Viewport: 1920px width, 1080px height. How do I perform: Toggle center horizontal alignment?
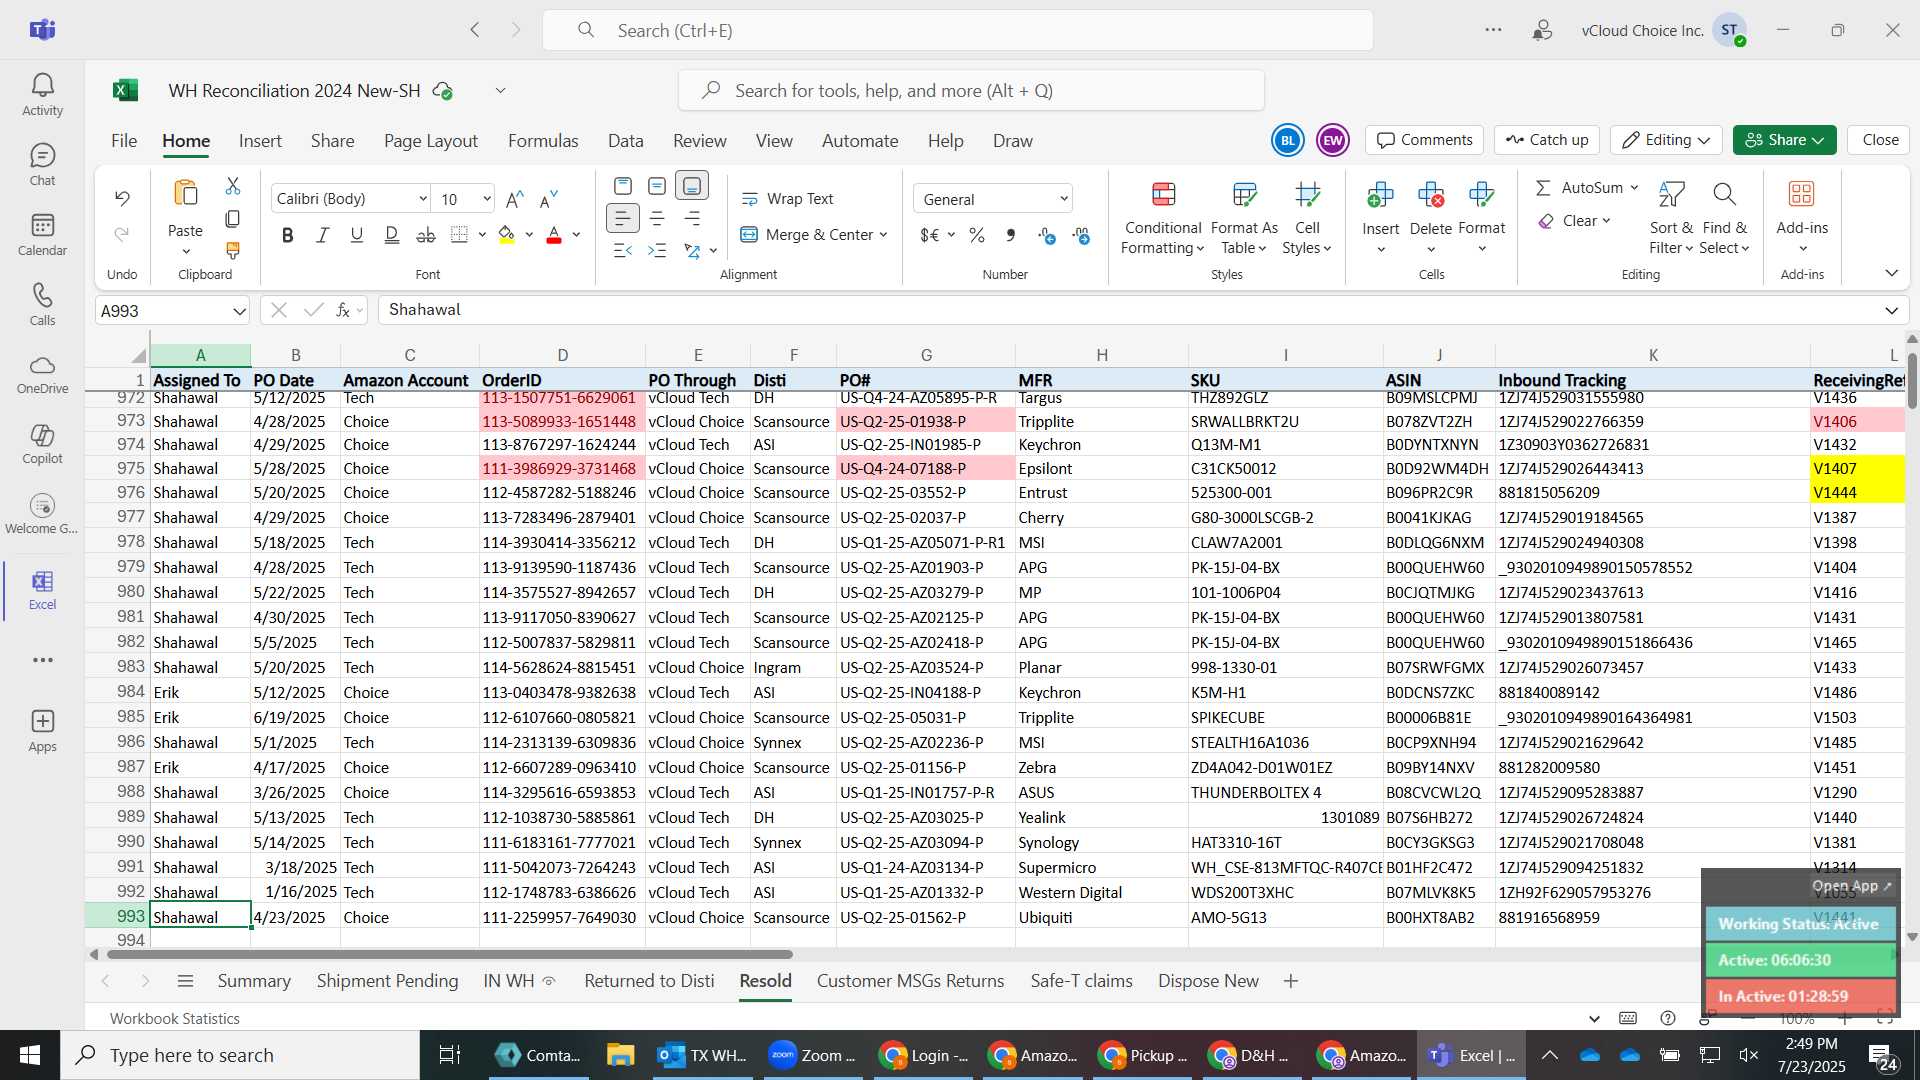pyautogui.click(x=657, y=218)
